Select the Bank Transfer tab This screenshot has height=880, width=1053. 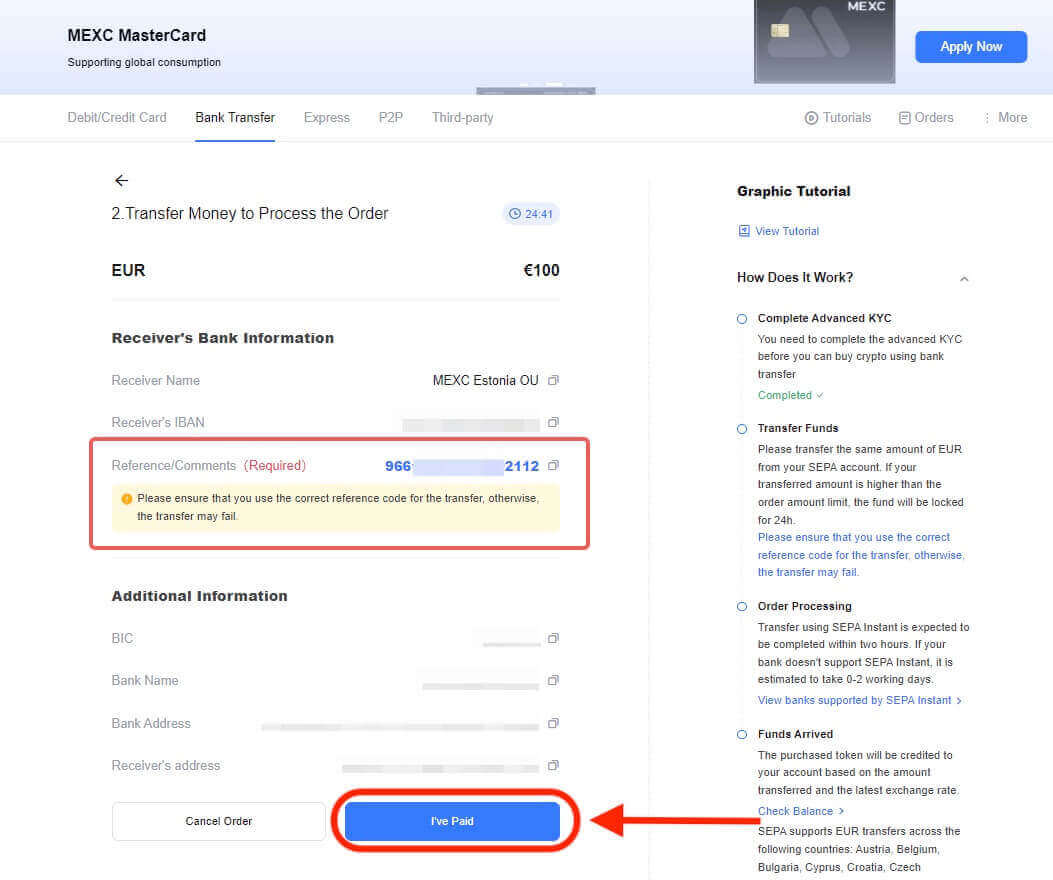(x=235, y=118)
